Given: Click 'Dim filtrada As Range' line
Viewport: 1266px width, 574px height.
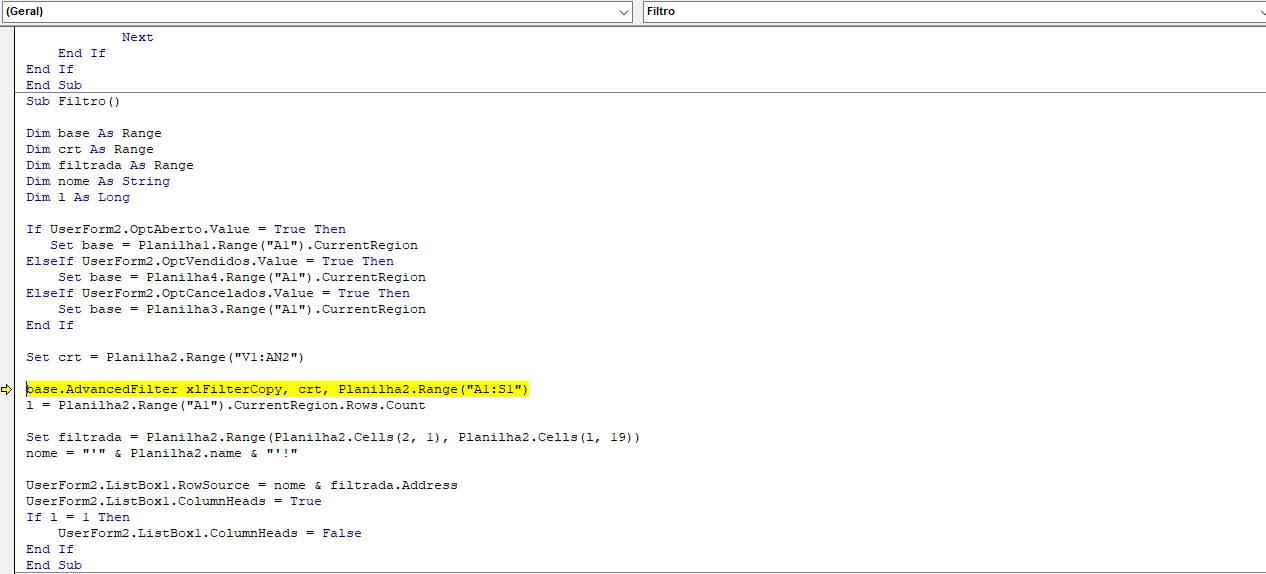Looking at the screenshot, I should coord(110,165).
